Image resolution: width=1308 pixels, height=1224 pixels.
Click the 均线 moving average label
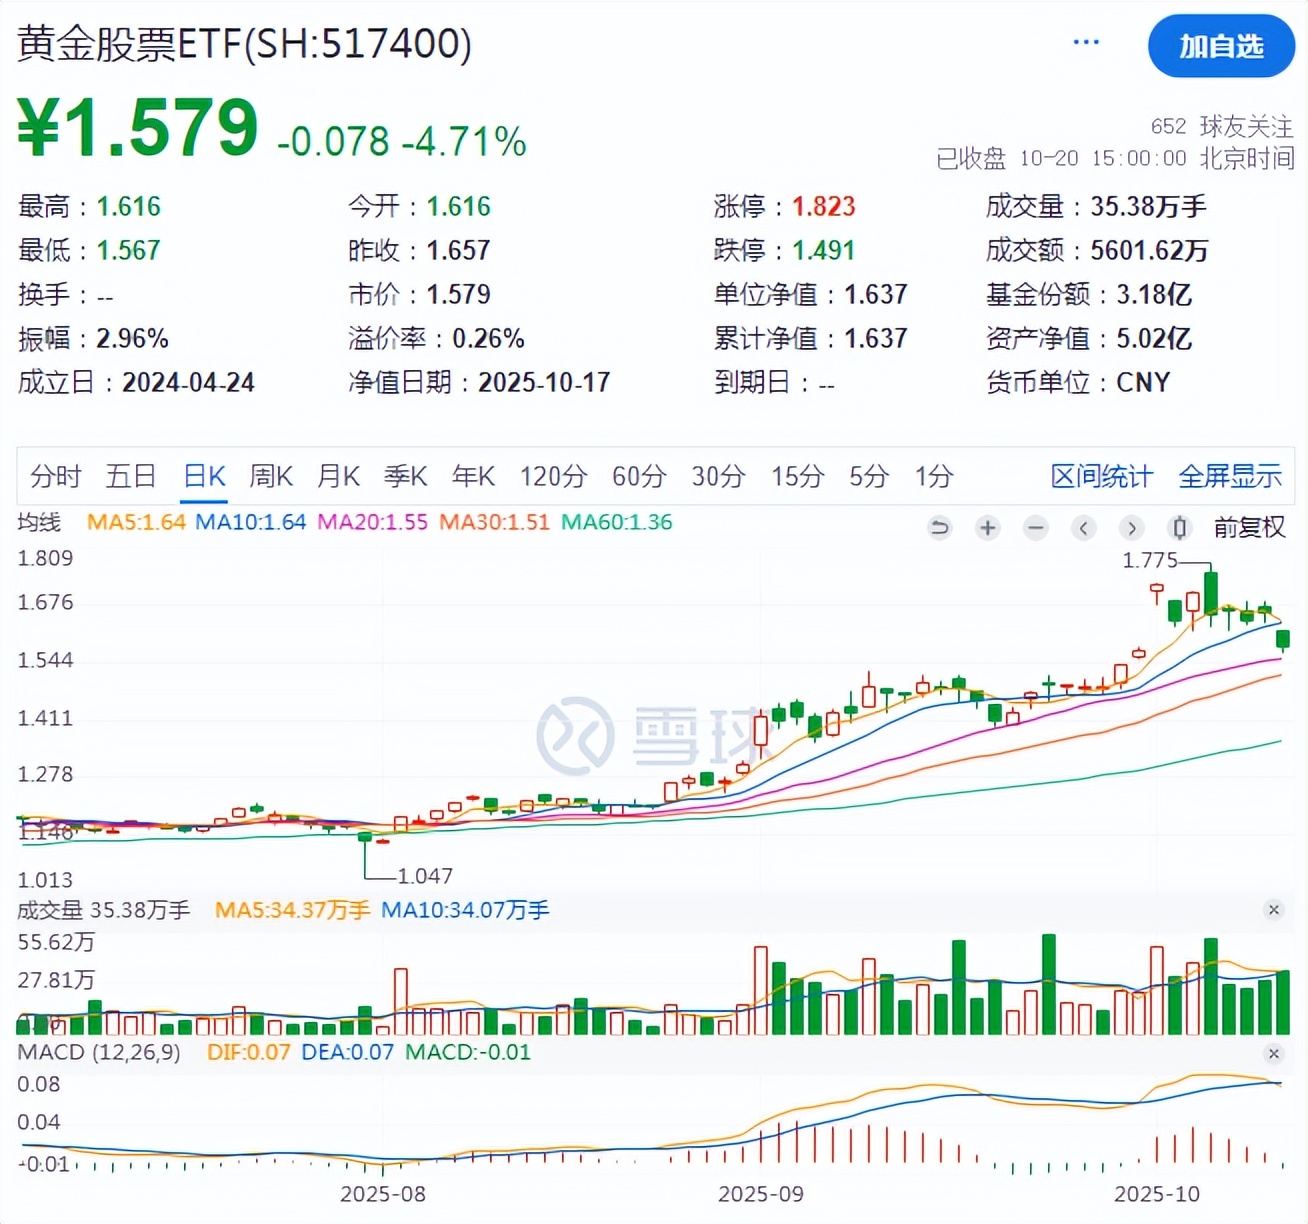click(39, 522)
